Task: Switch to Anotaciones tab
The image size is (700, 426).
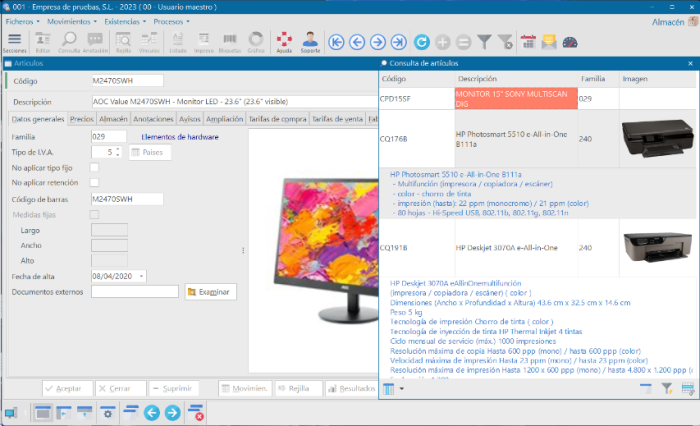Action: pyautogui.click(x=153, y=119)
